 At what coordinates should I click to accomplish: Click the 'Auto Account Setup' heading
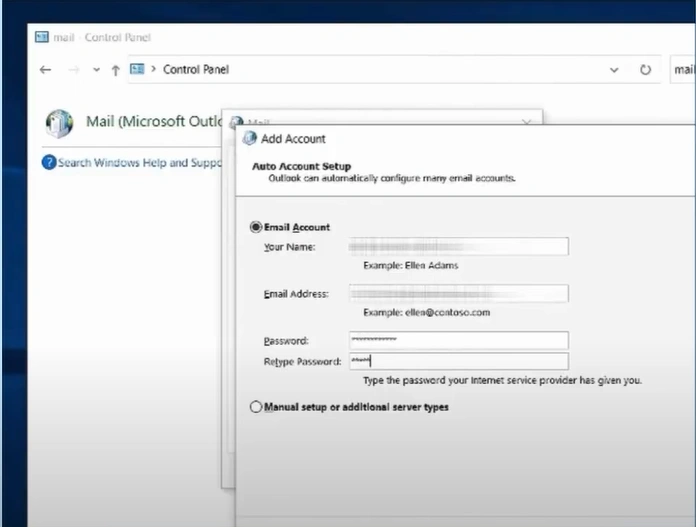(301, 166)
